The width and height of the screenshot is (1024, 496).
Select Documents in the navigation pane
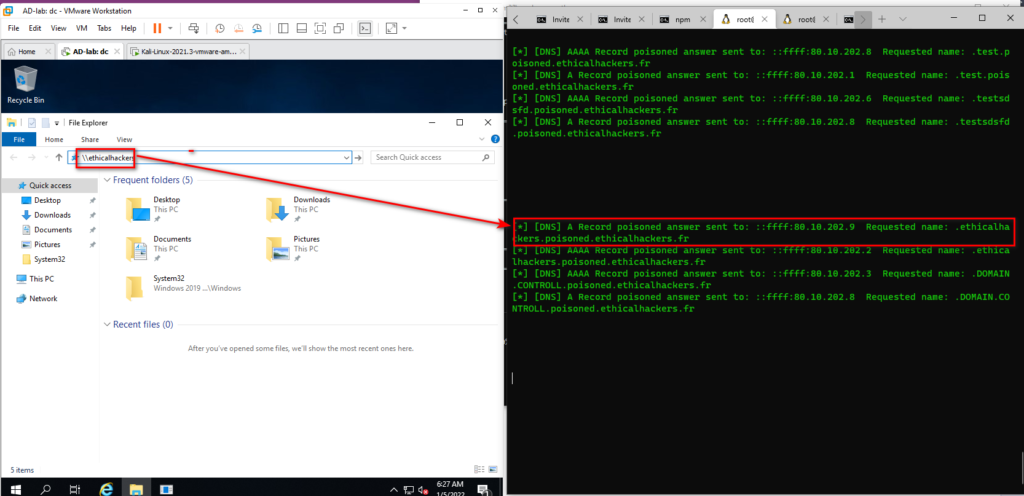[53, 230]
